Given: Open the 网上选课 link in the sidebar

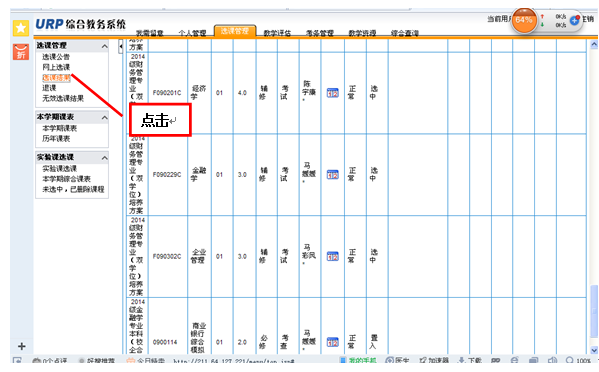Looking at the screenshot, I should point(56,67).
